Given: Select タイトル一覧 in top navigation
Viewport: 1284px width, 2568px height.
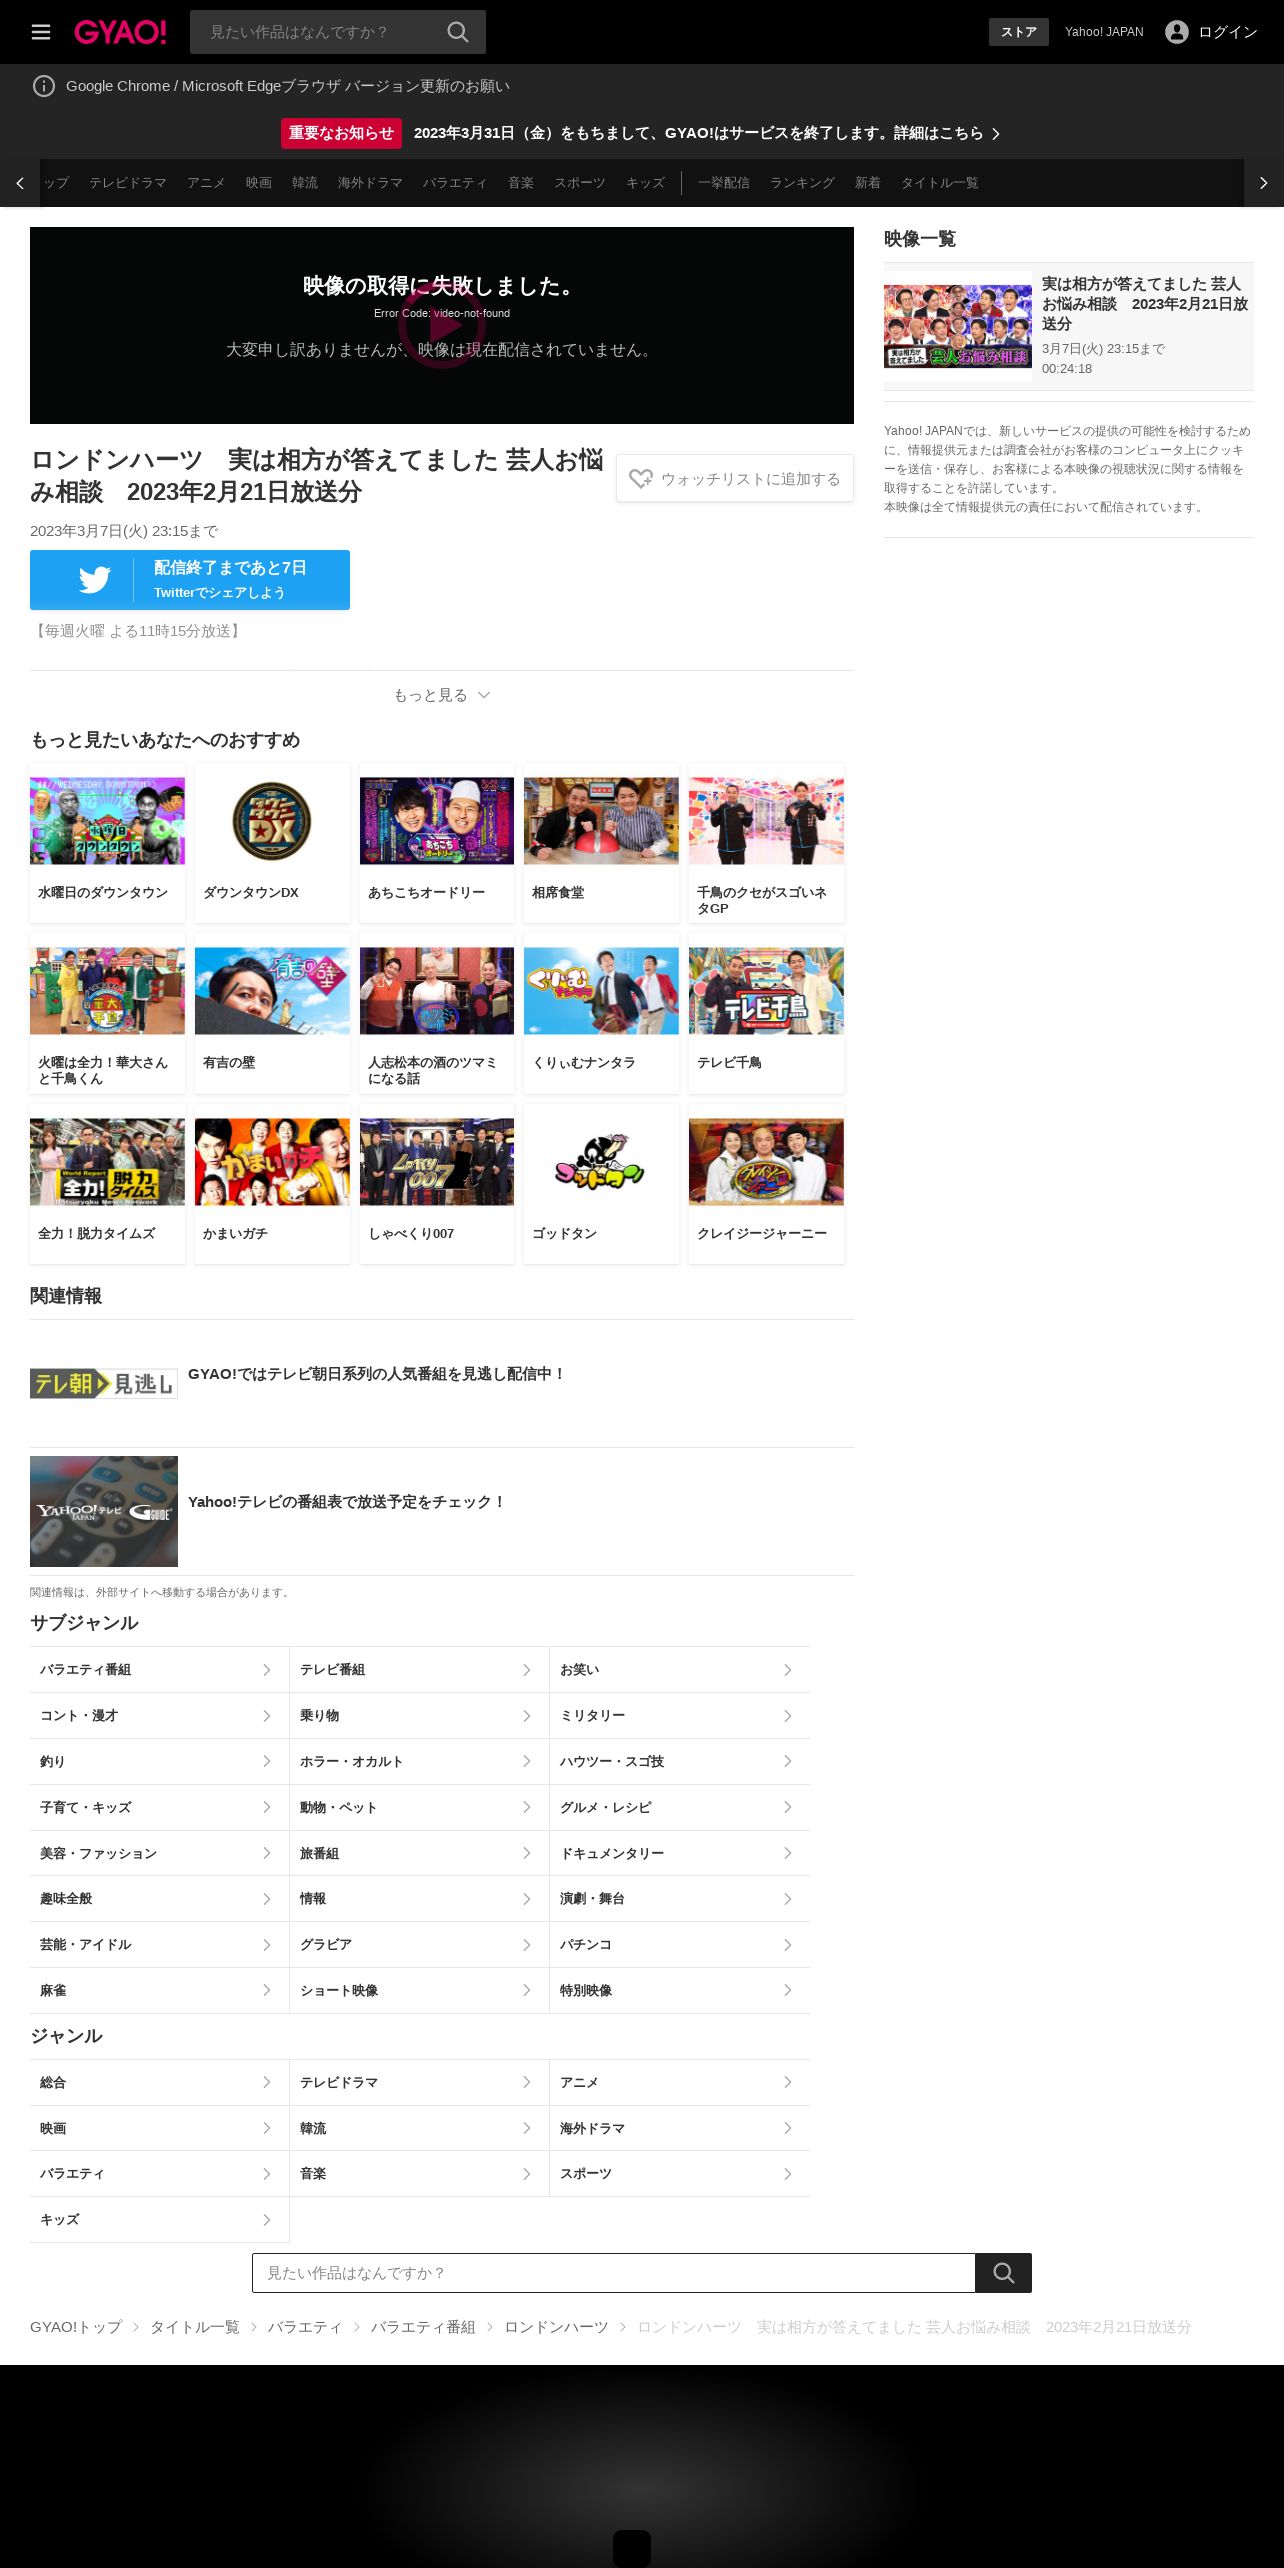Looking at the screenshot, I should pyautogui.click(x=940, y=183).
